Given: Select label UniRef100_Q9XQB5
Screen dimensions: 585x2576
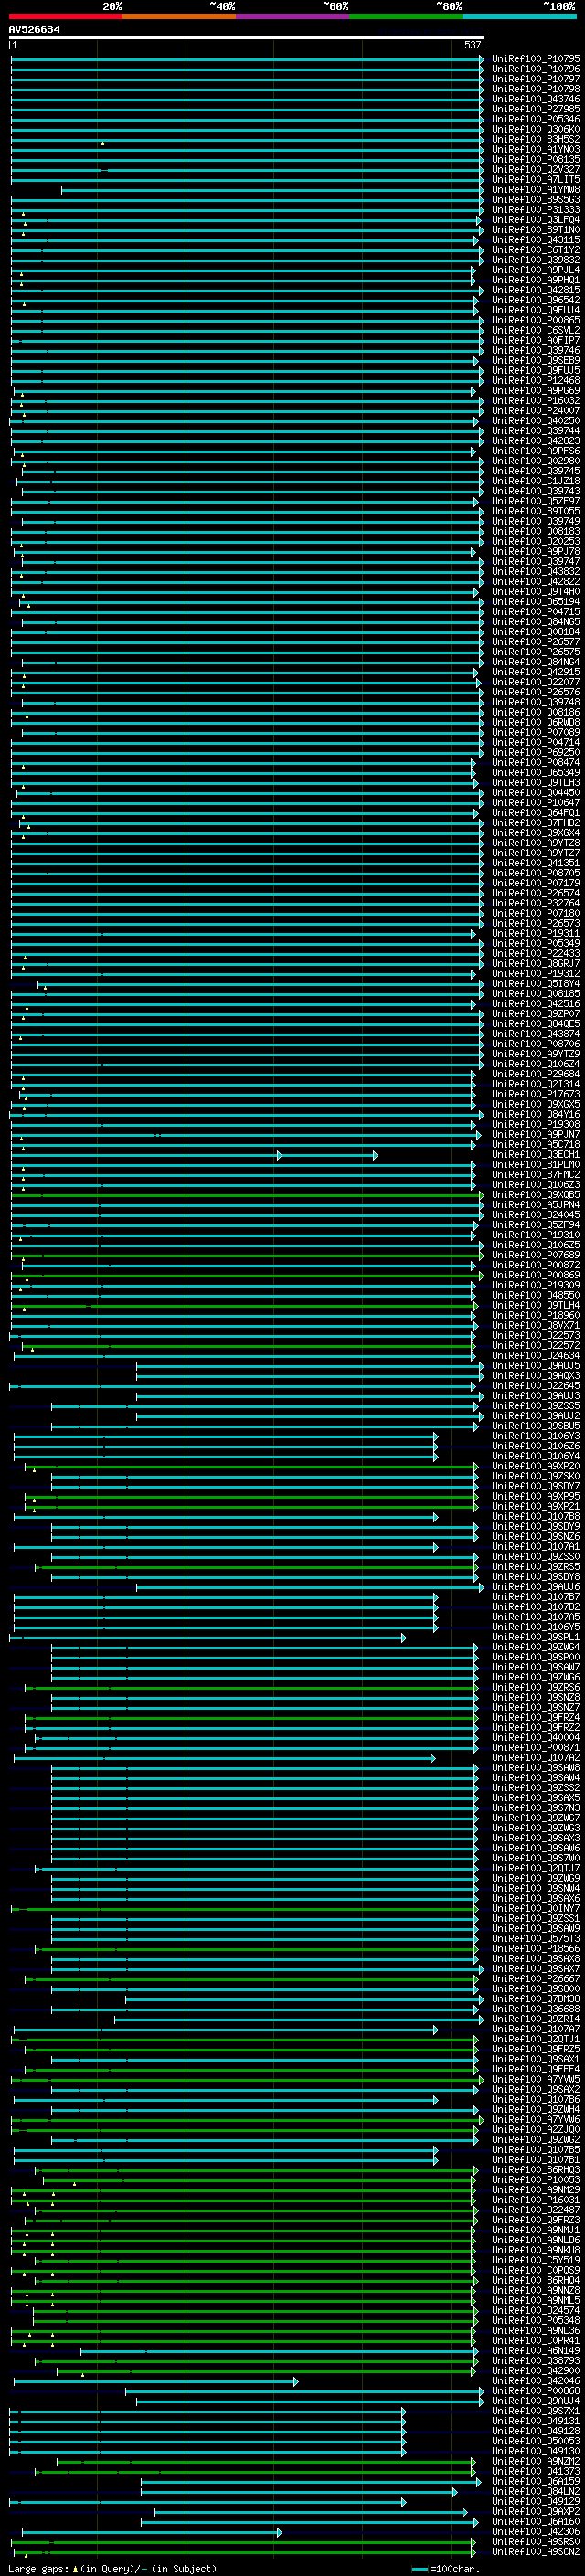Looking at the screenshot, I should (x=536, y=1195).
